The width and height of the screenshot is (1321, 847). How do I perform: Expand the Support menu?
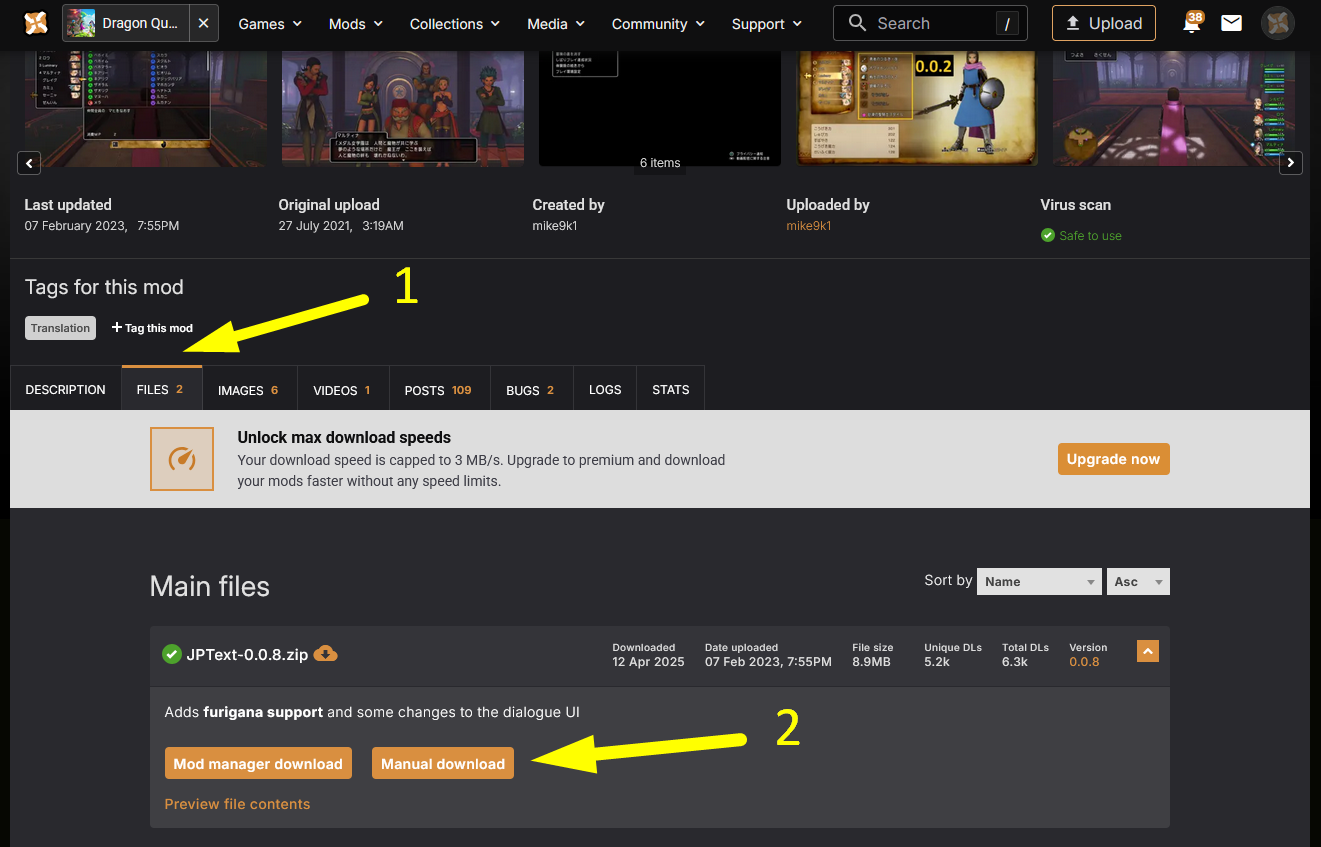pos(767,24)
